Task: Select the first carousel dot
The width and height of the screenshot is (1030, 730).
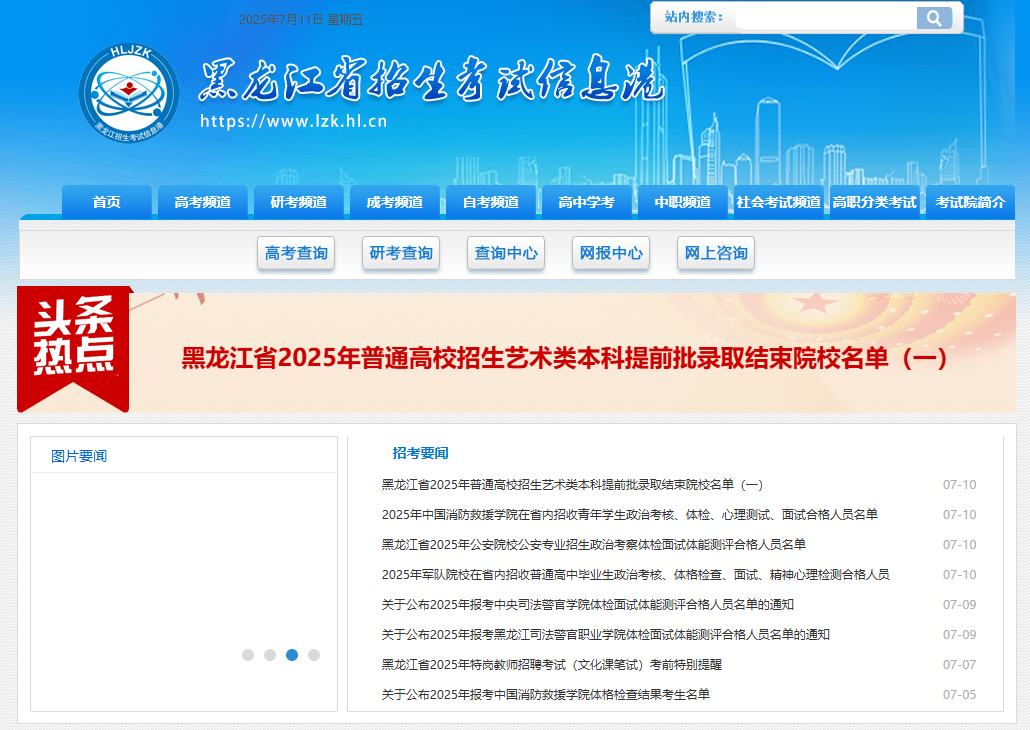Action: tap(248, 655)
